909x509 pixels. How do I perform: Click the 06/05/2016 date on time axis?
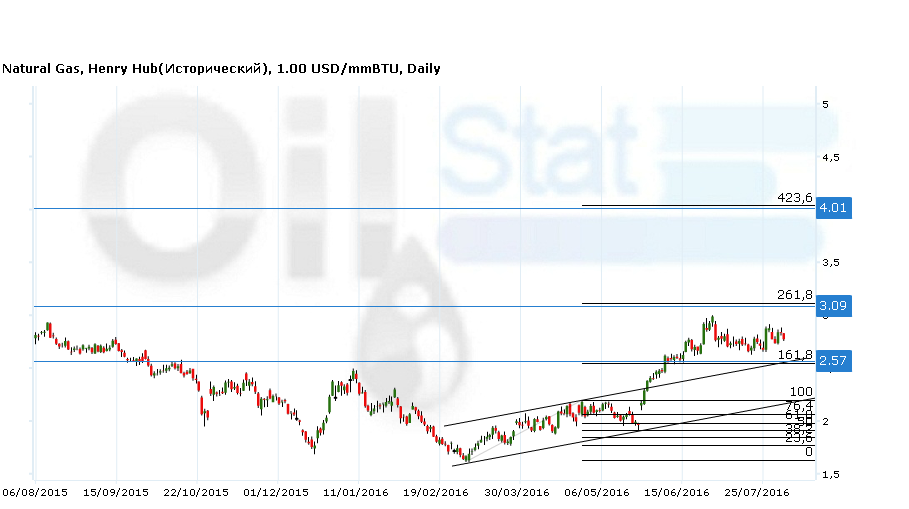point(598,492)
